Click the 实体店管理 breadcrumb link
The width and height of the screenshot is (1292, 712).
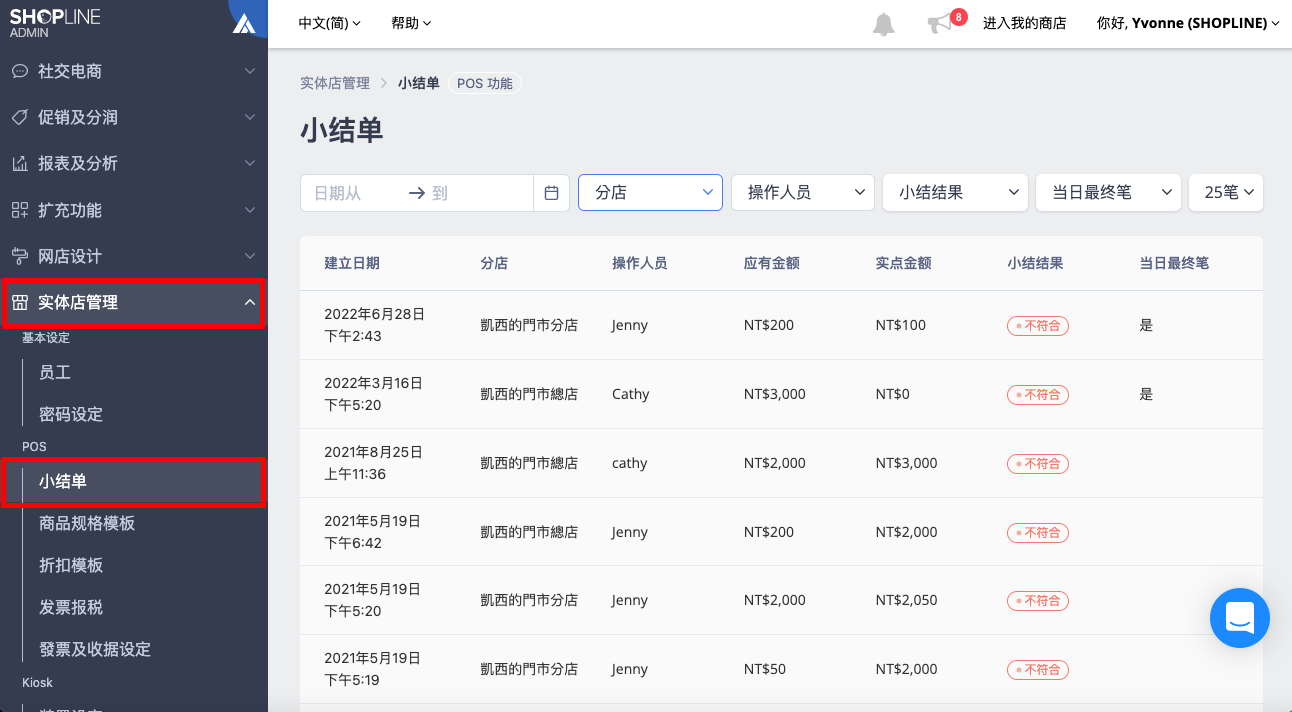tap(335, 83)
